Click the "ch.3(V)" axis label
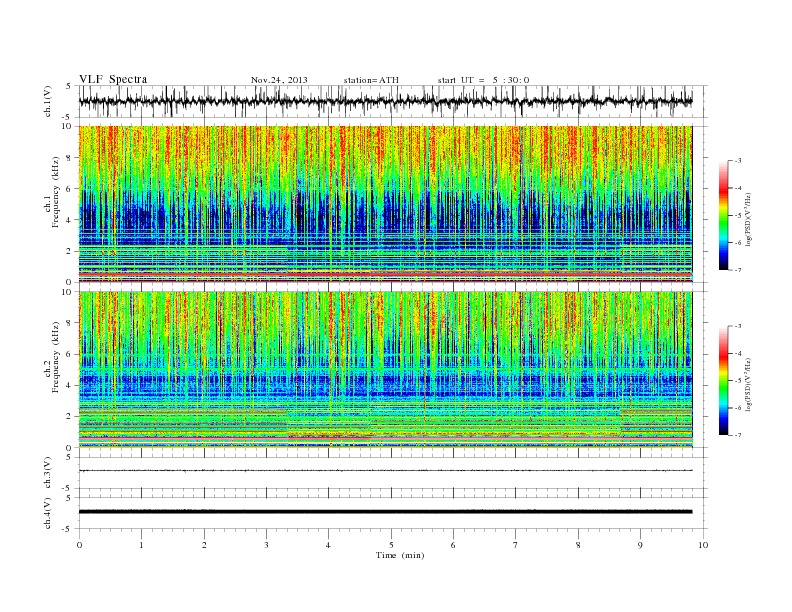792x612 pixels. point(48,473)
